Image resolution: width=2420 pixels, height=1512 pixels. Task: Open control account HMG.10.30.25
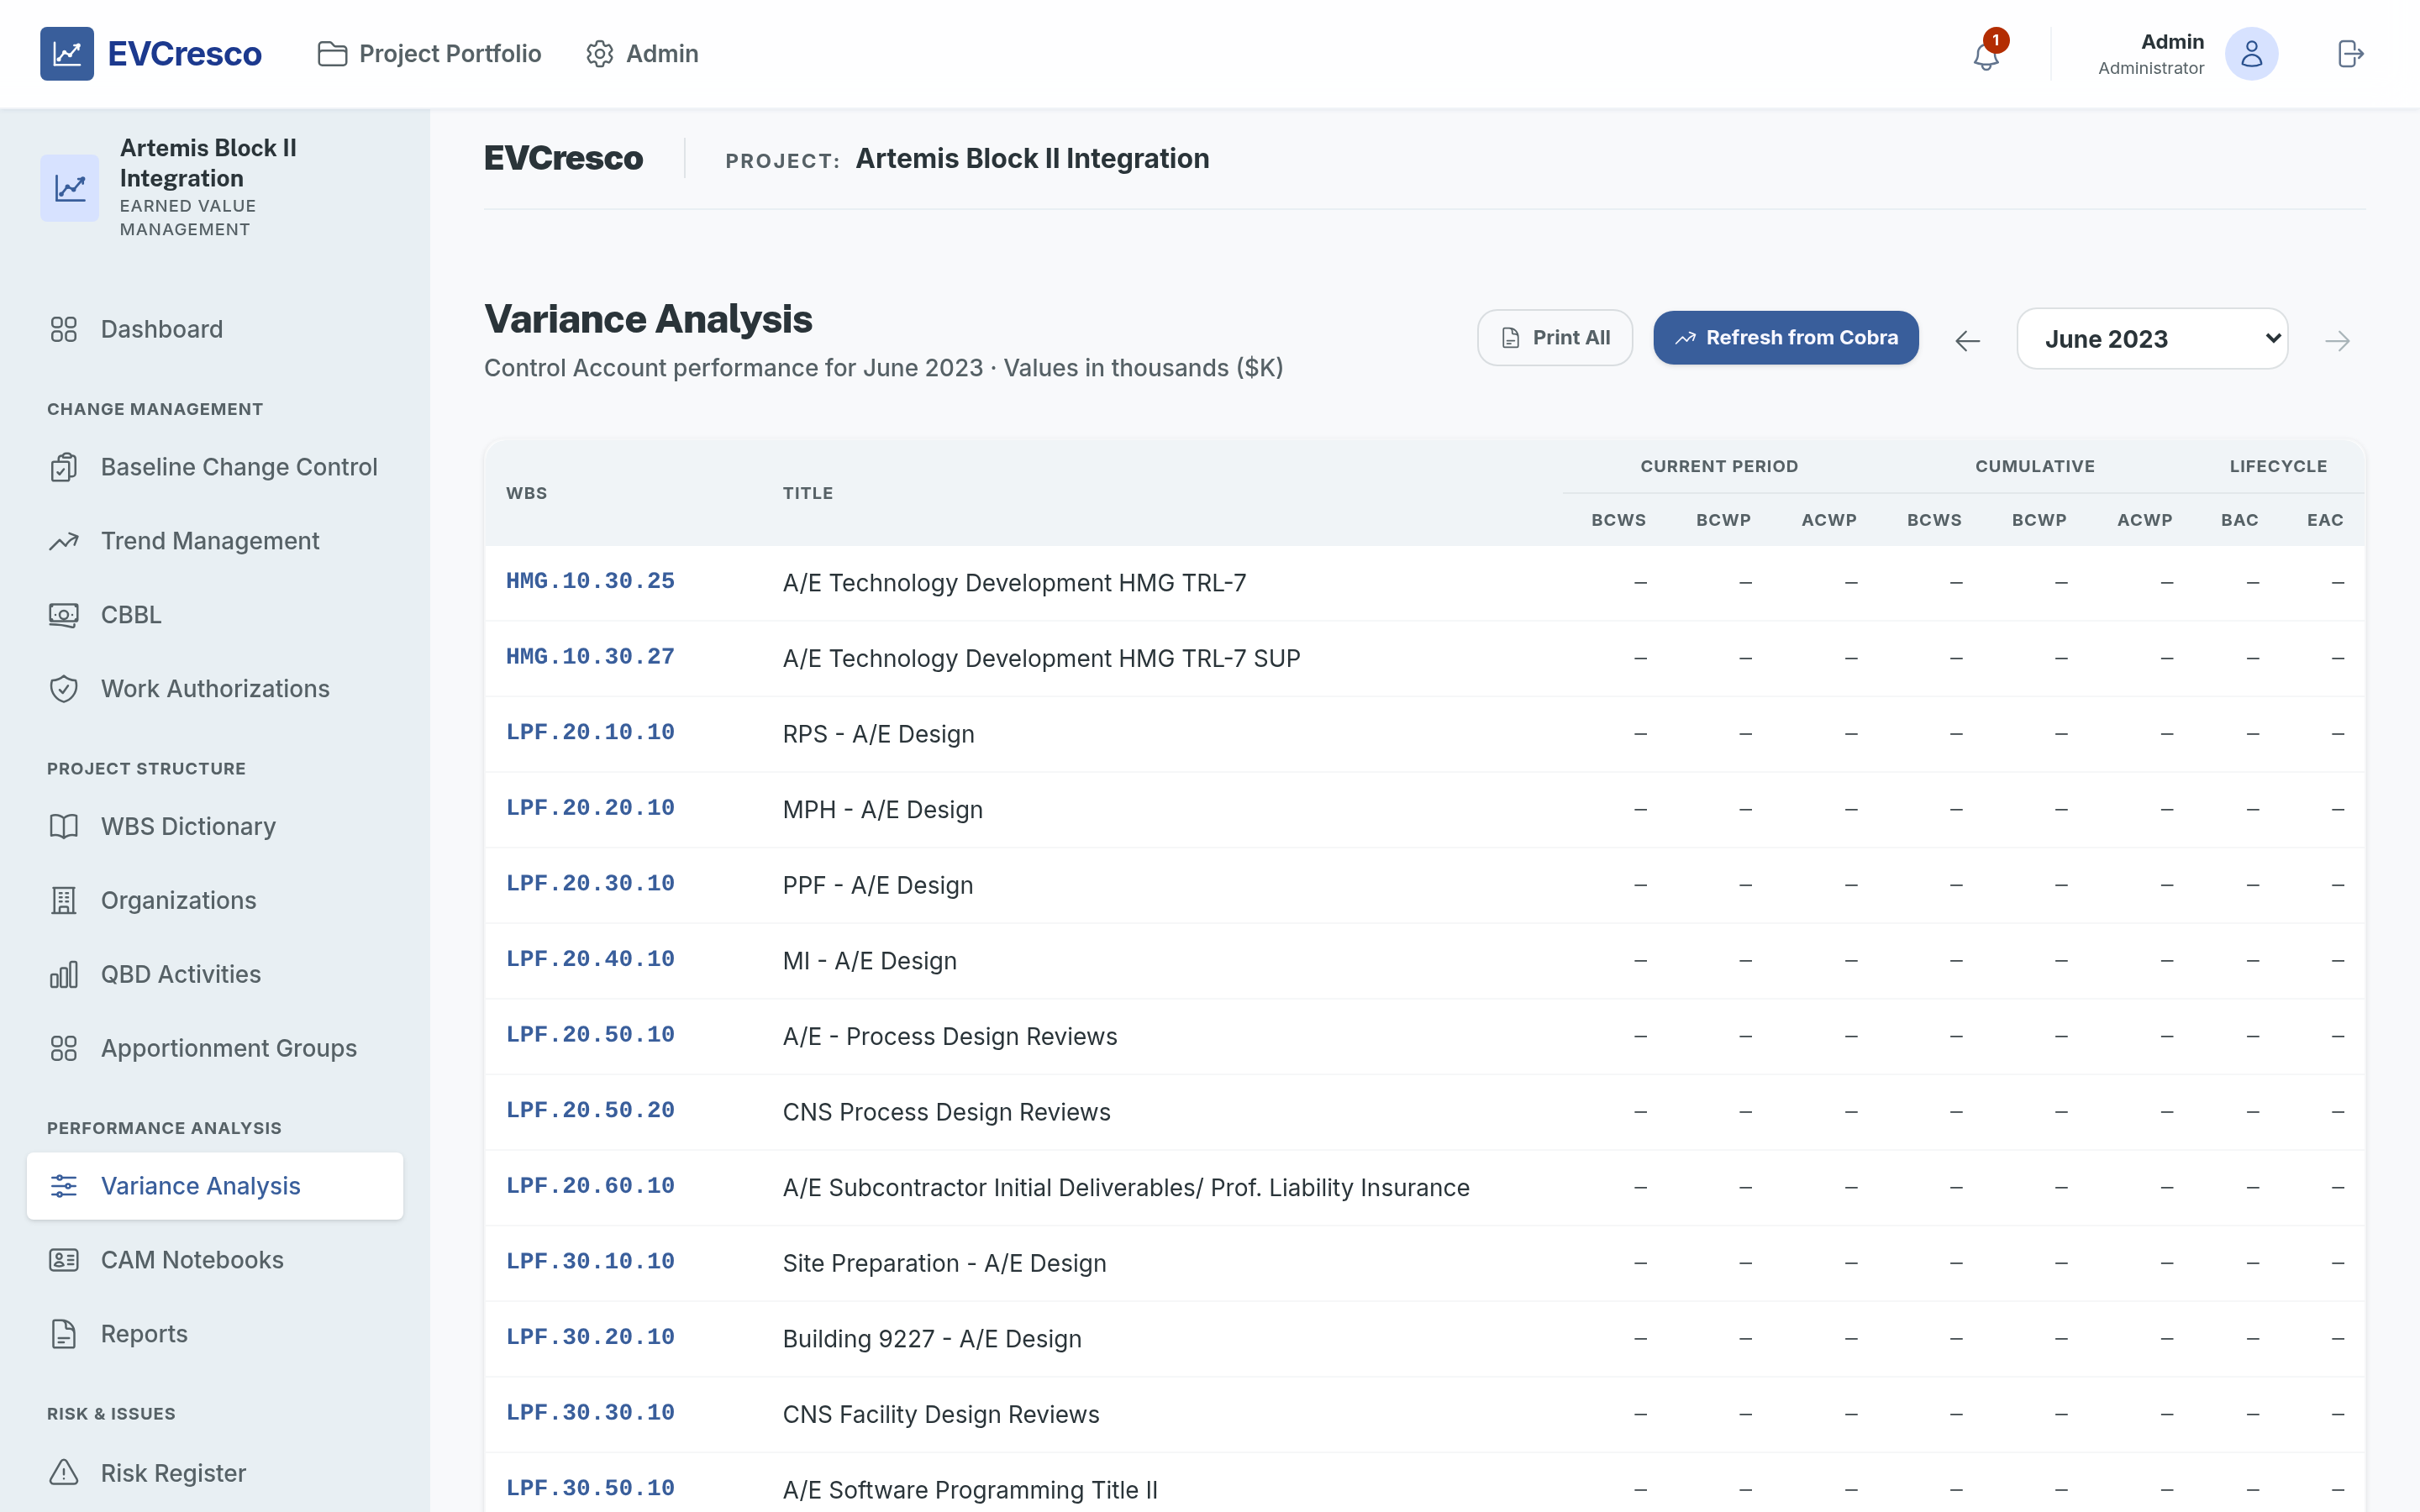point(590,581)
